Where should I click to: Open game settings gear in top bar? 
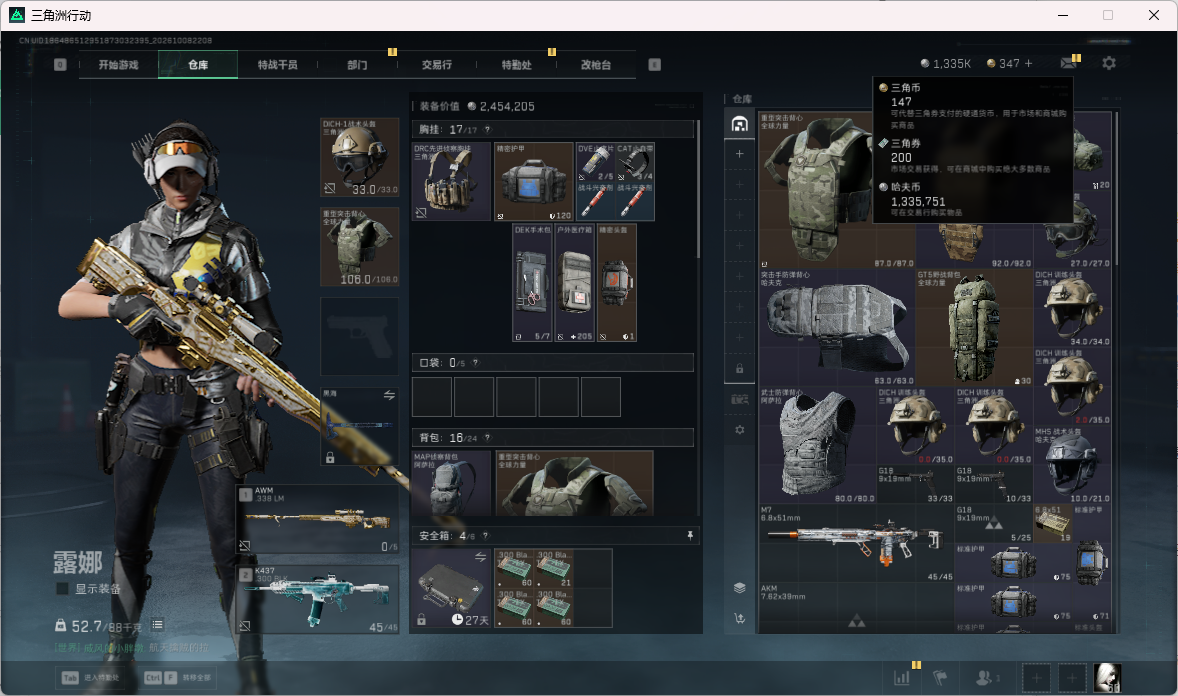tap(1109, 64)
